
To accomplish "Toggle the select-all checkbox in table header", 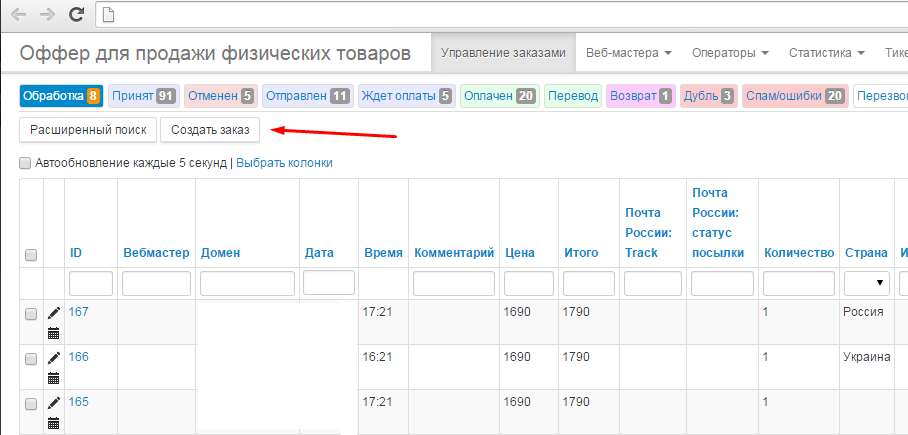I will [31, 255].
